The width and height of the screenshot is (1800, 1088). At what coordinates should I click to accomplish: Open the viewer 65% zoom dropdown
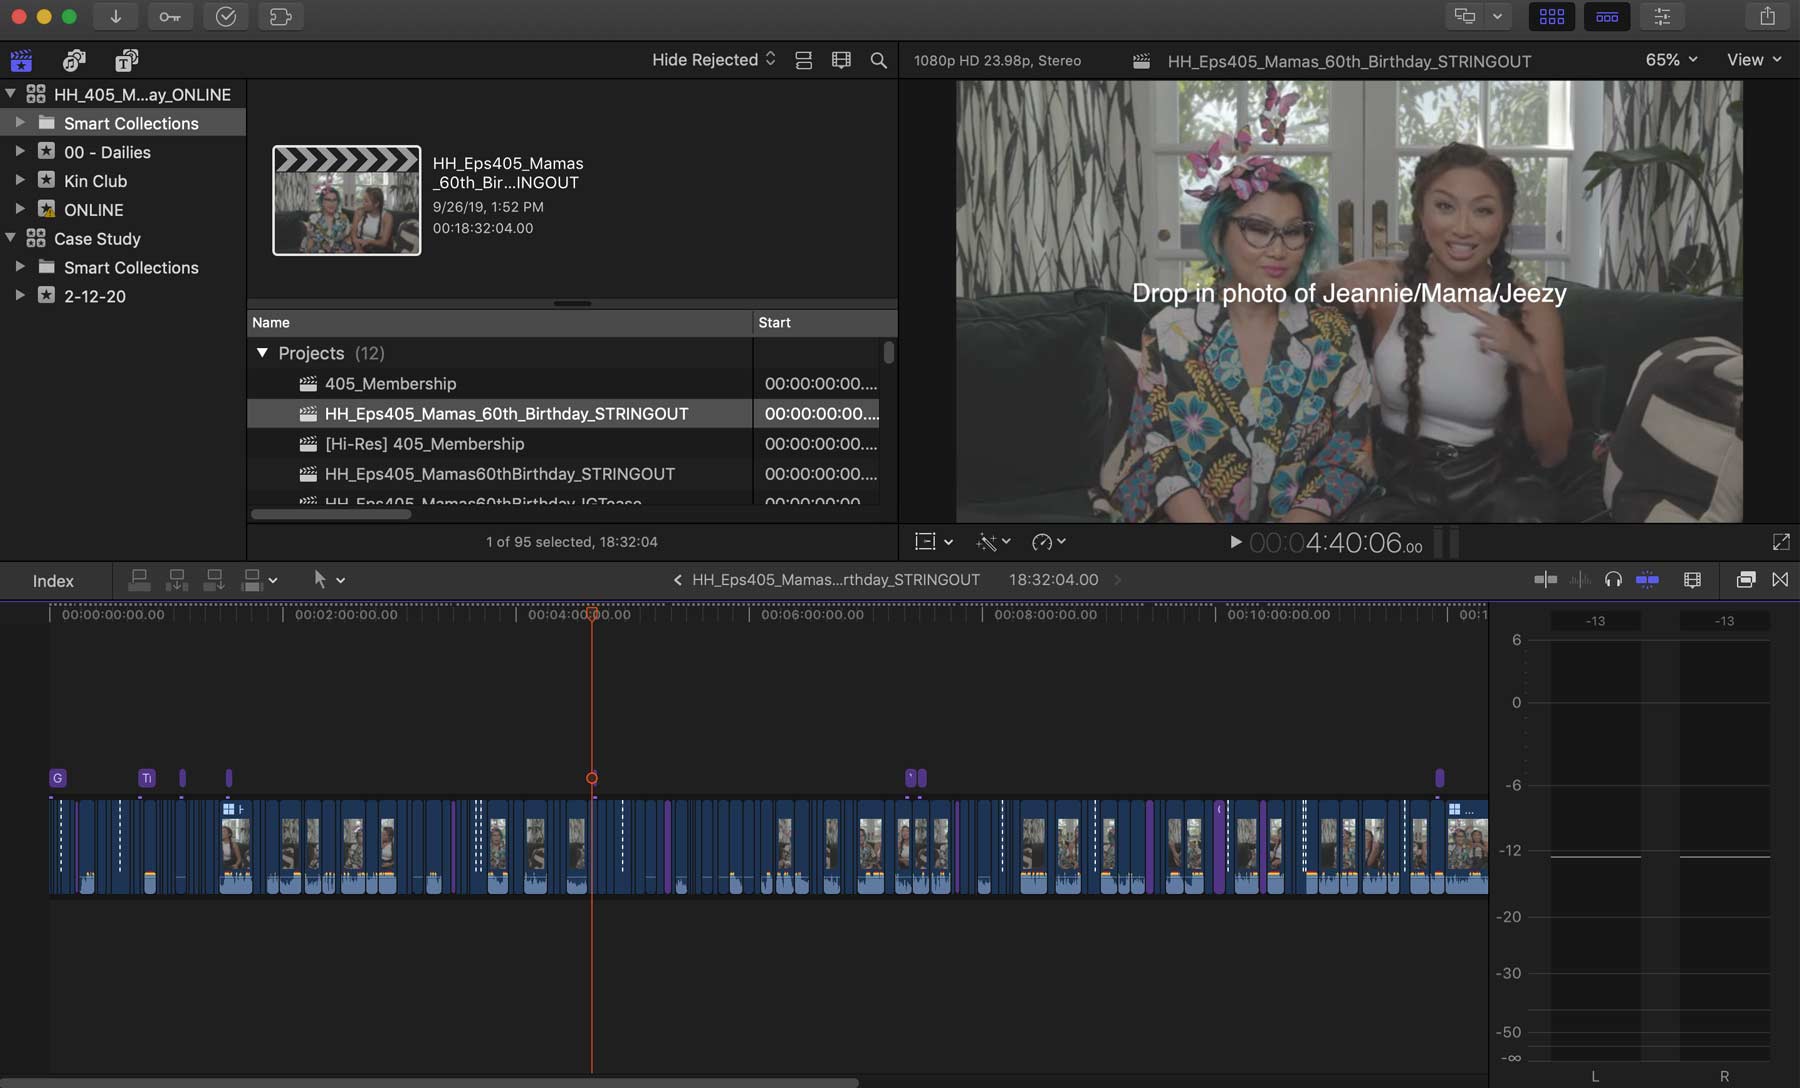point(1671,60)
